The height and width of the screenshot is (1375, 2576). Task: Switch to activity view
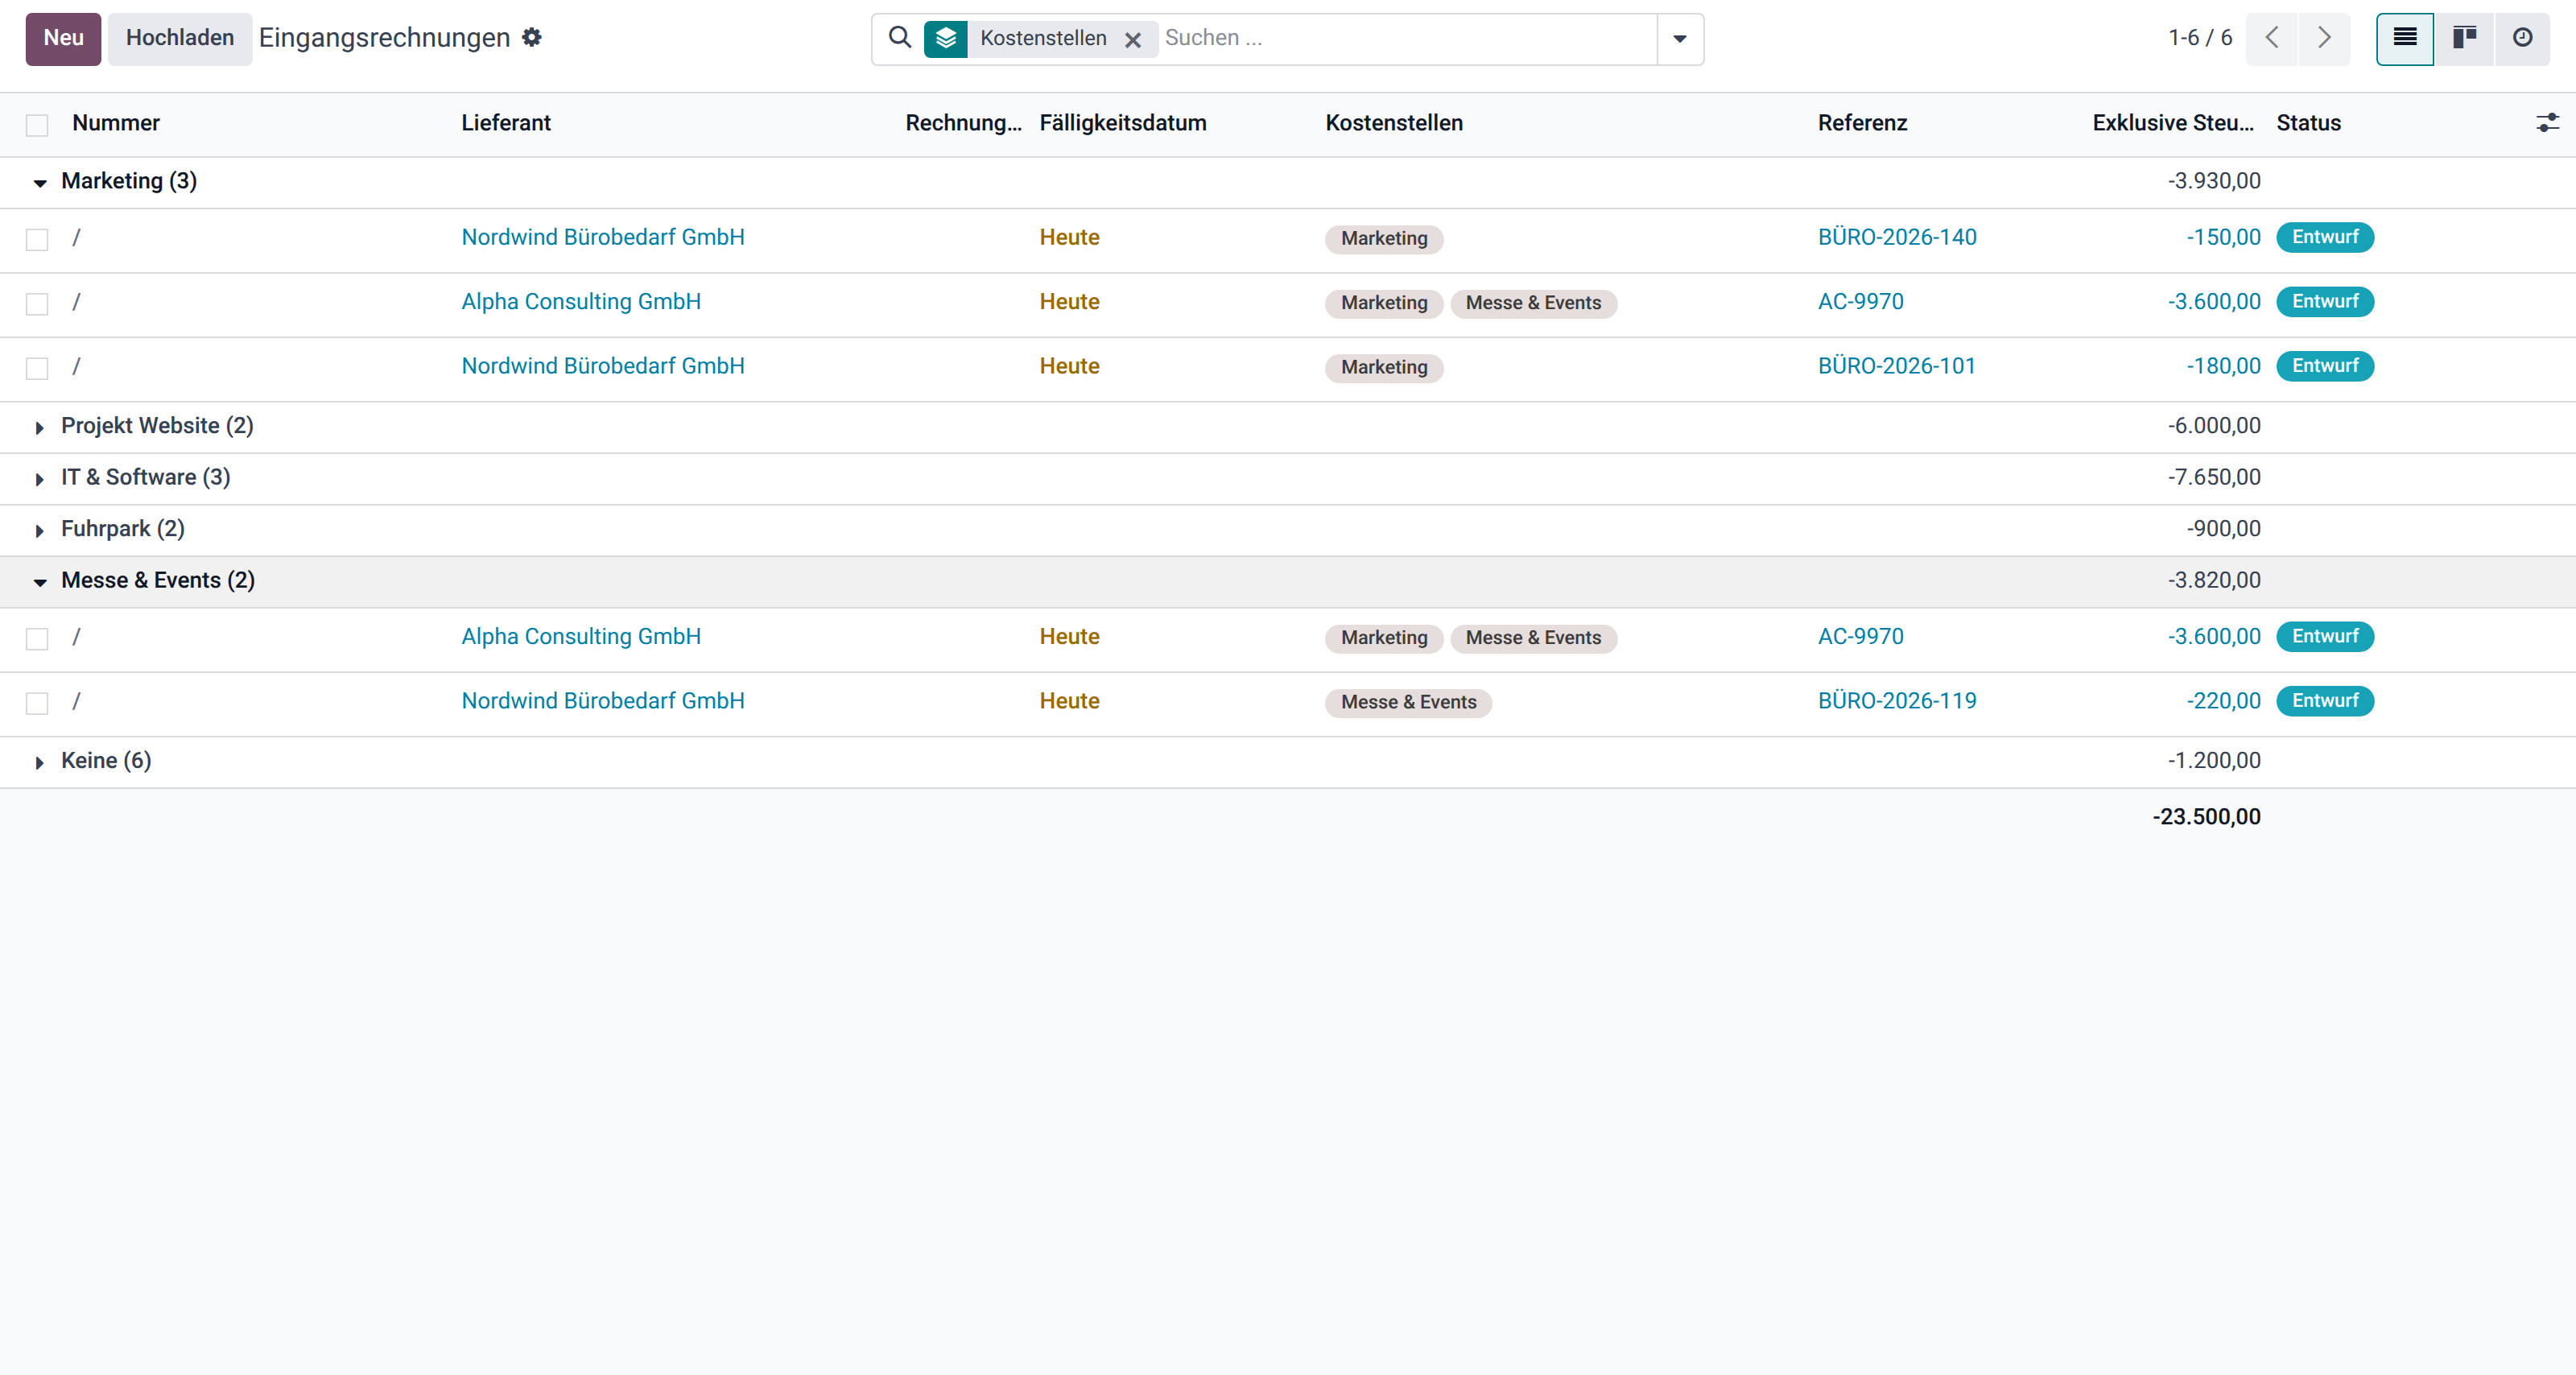(x=2522, y=38)
